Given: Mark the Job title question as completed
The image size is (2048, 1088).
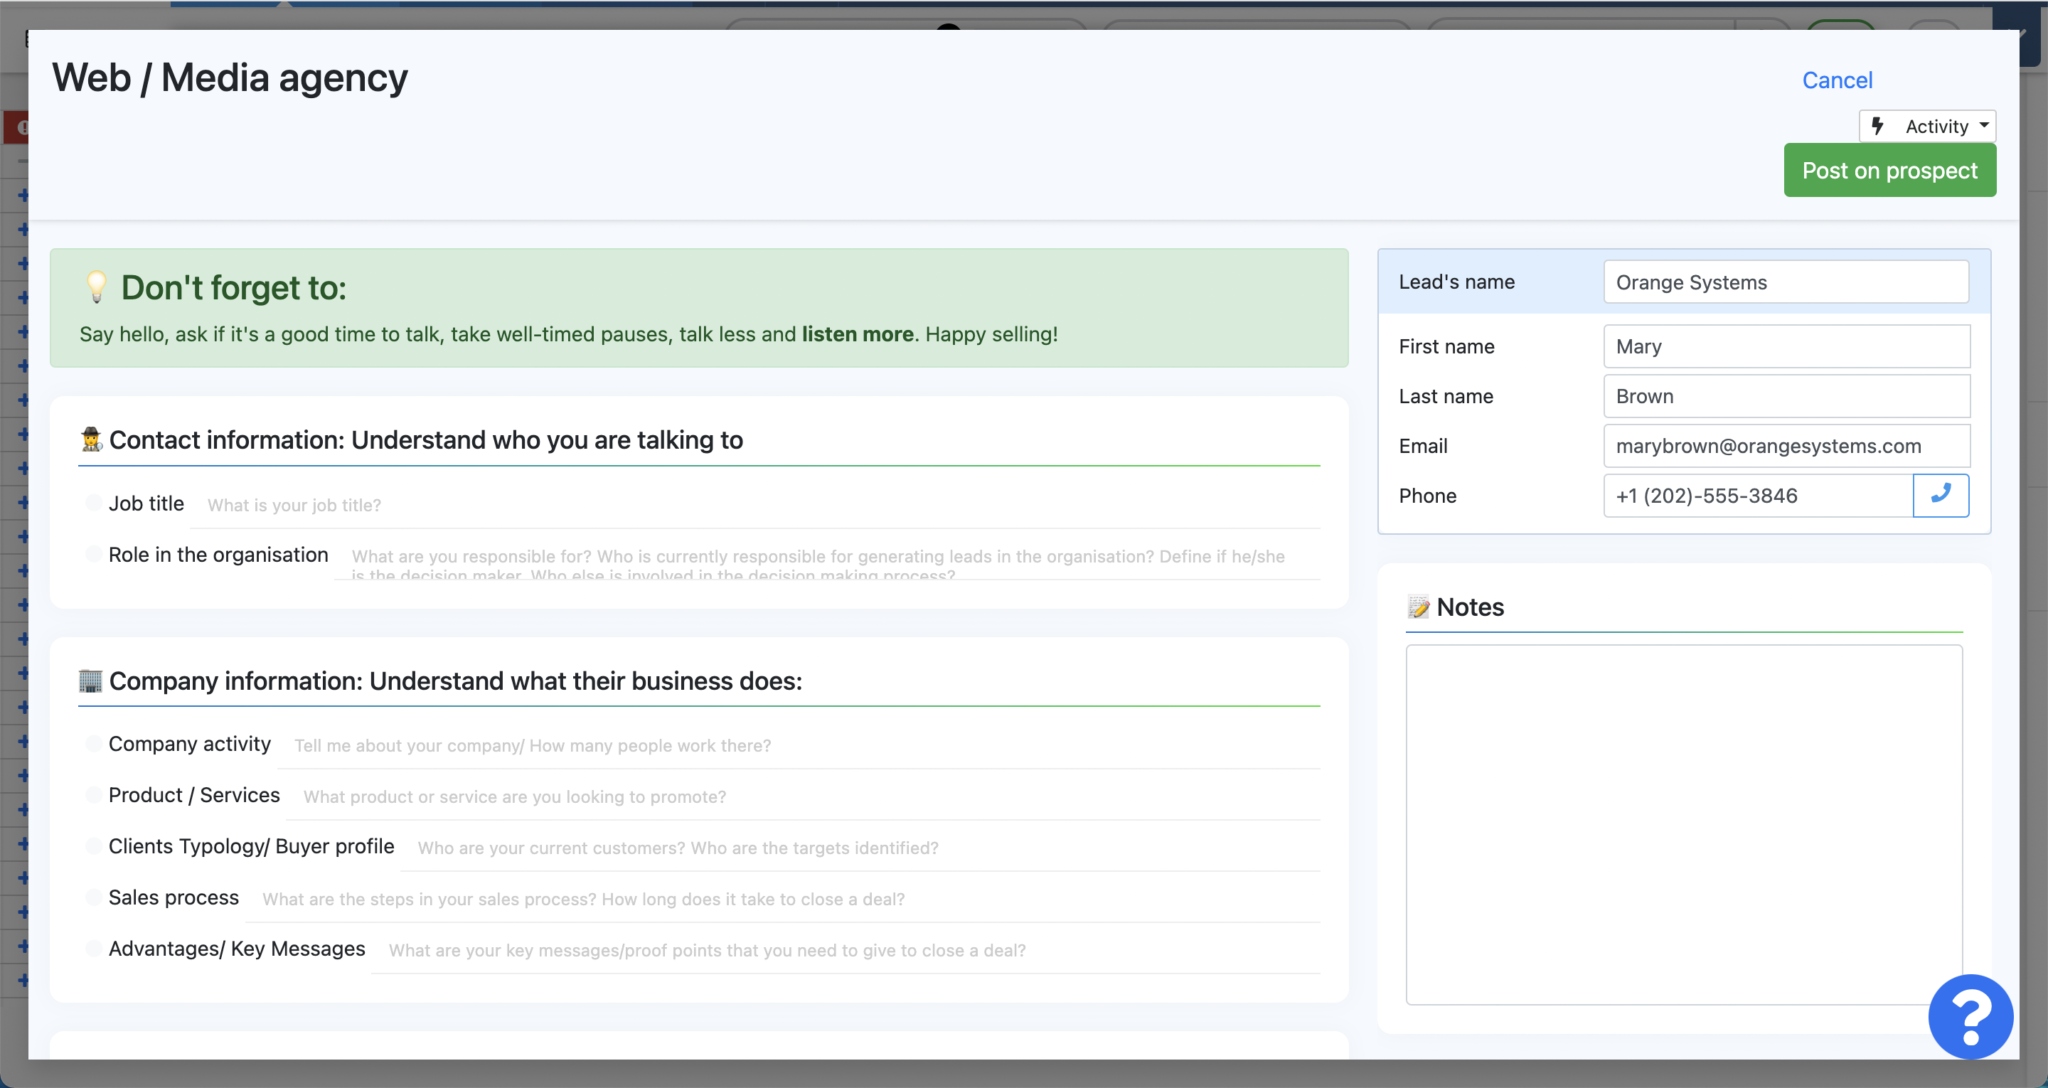Looking at the screenshot, I should [x=92, y=502].
